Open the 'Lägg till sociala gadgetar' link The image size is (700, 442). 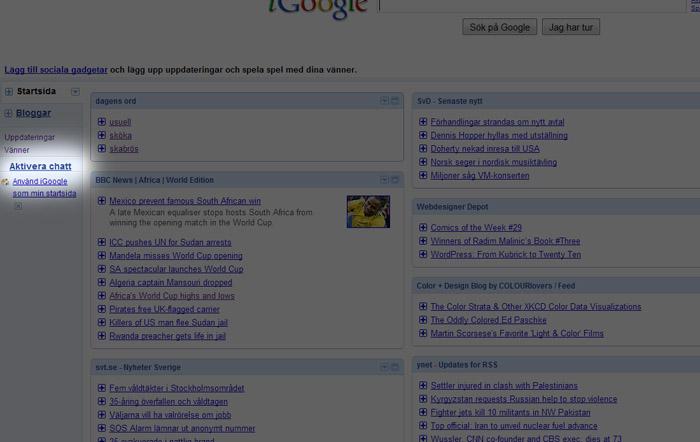[56, 70]
